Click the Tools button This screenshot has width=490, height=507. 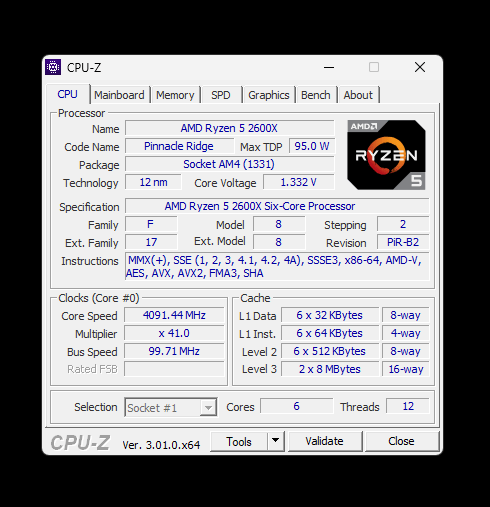[x=239, y=441]
